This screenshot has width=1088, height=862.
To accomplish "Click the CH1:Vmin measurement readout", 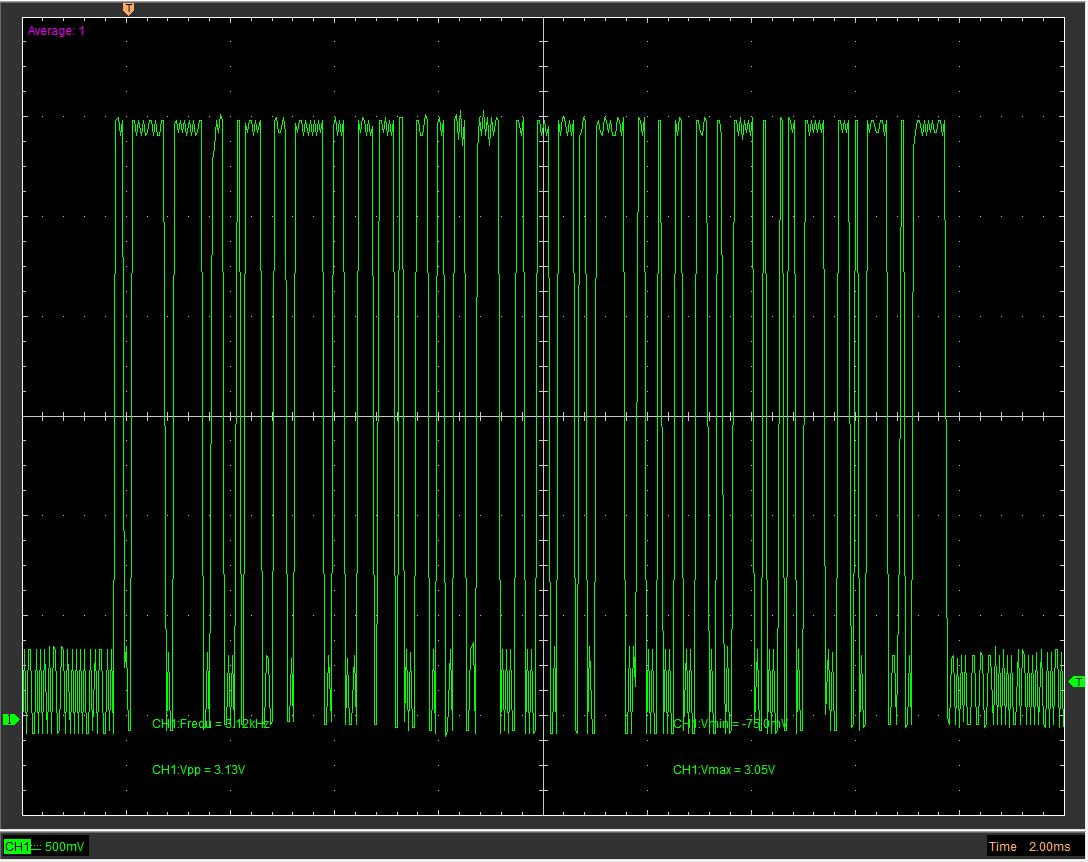I will (x=730, y=724).
